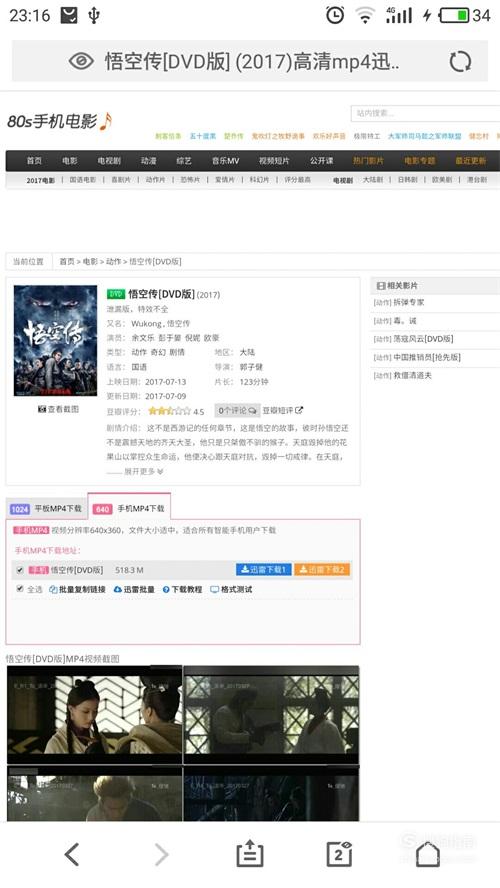Open 电影 in the main navigation bar
The width and height of the screenshot is (500, 888).
coord(70,161)
